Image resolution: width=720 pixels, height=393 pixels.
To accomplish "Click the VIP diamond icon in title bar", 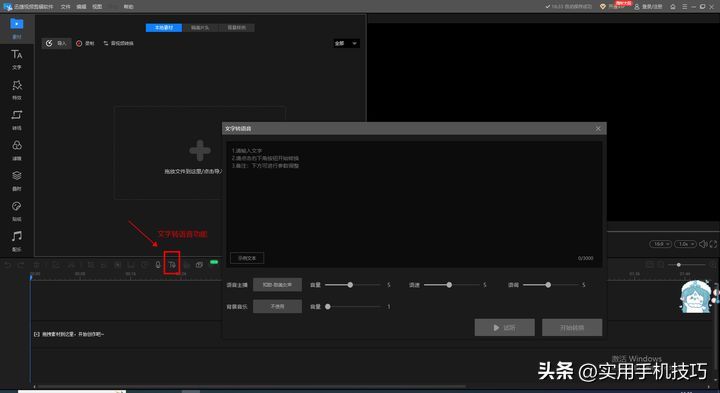I will pos(603,6).
